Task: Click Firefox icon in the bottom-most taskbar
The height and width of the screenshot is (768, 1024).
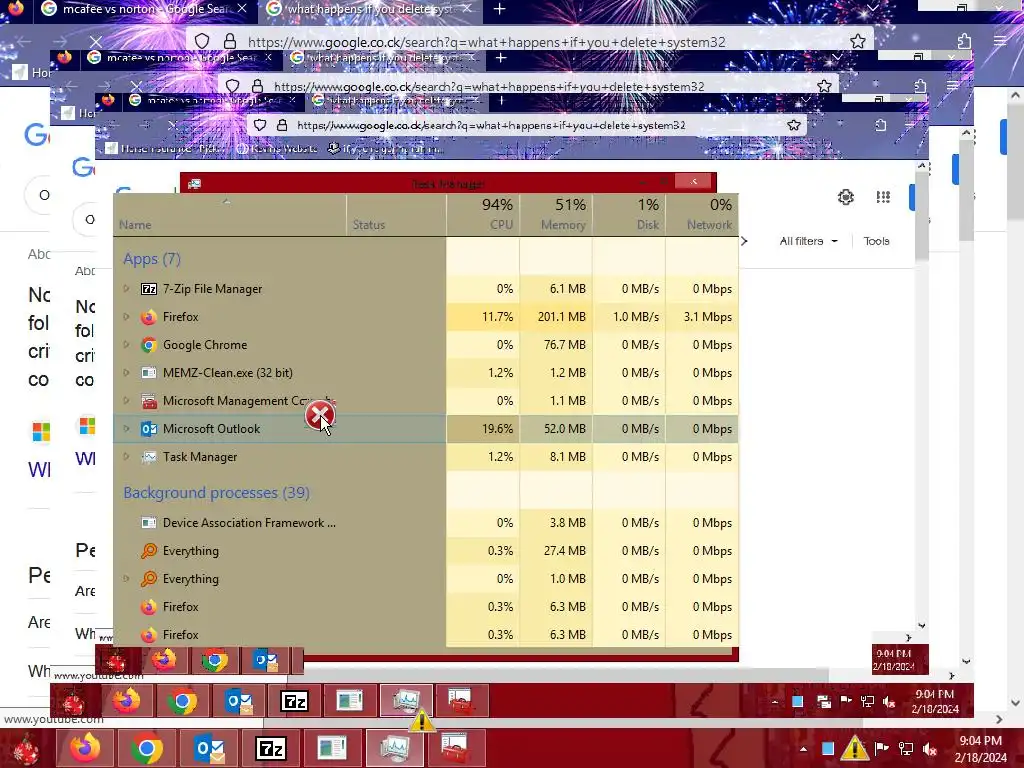Action: click(x=85, y=748)
